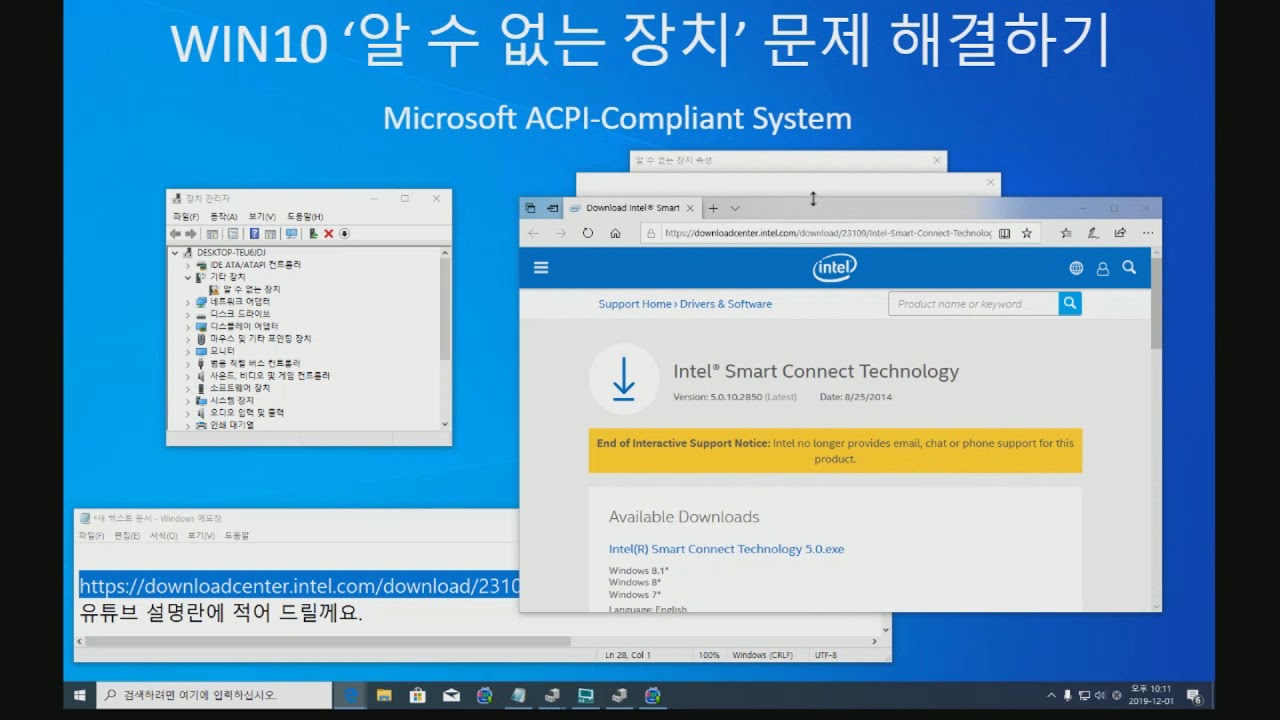This screenshot has height=720, width=1280.
Task: Click the Update driver toolbar icon
Action: (313, 233)
